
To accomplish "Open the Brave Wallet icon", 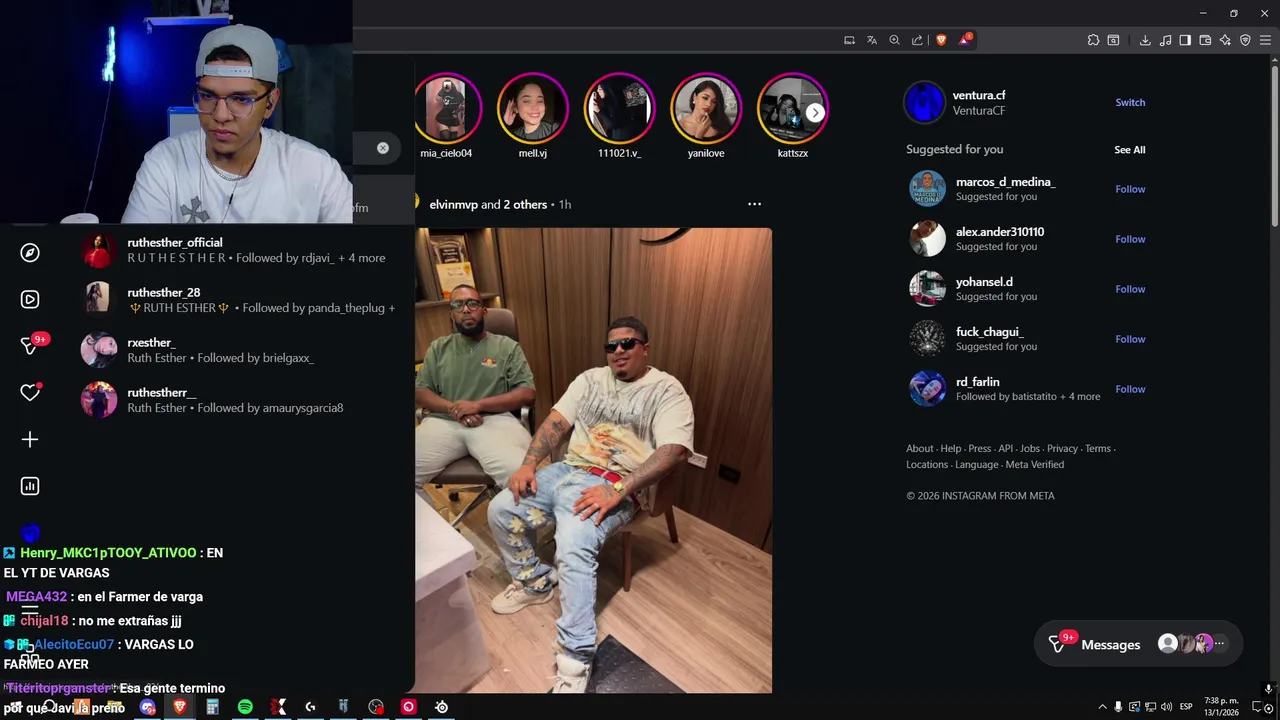I will coord(1205,40).
